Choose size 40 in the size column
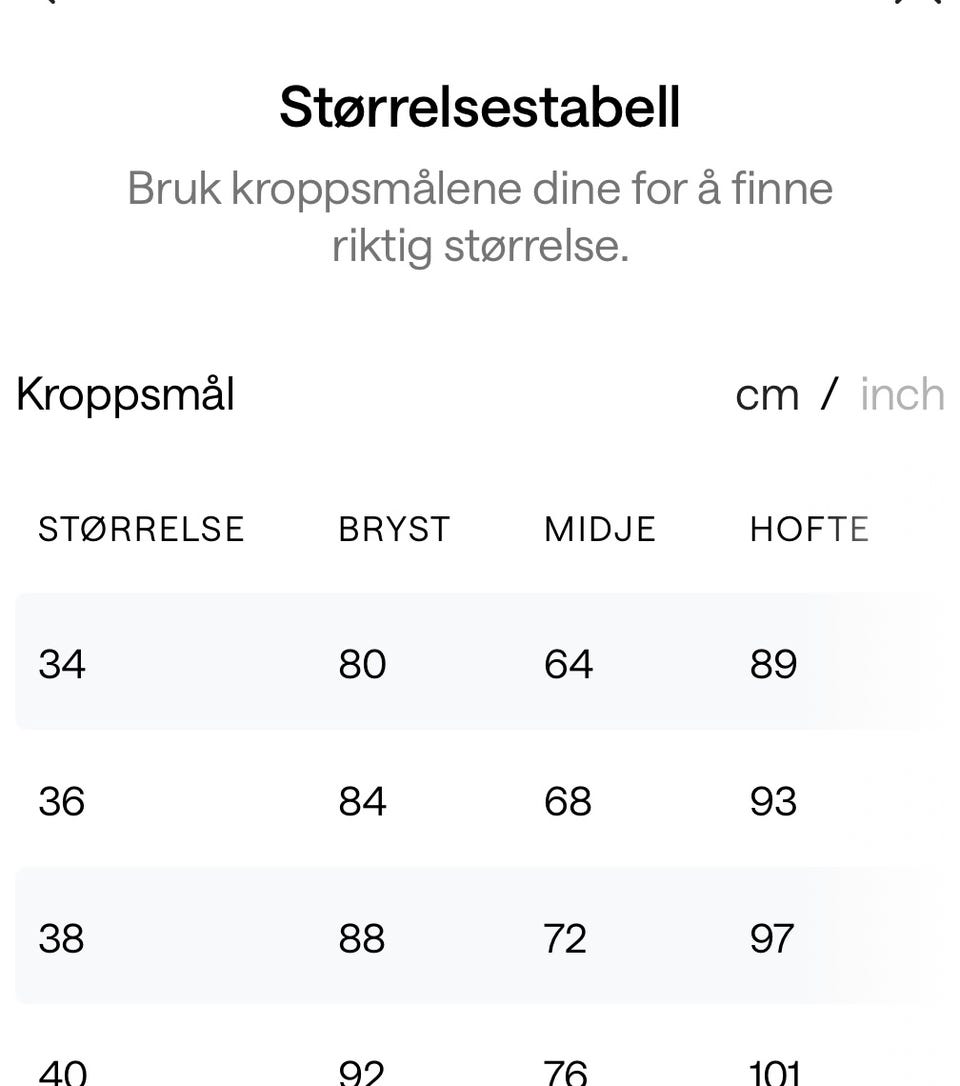Image resolution: width=960 pixels, height=1086 pixels. (62, 1072)
